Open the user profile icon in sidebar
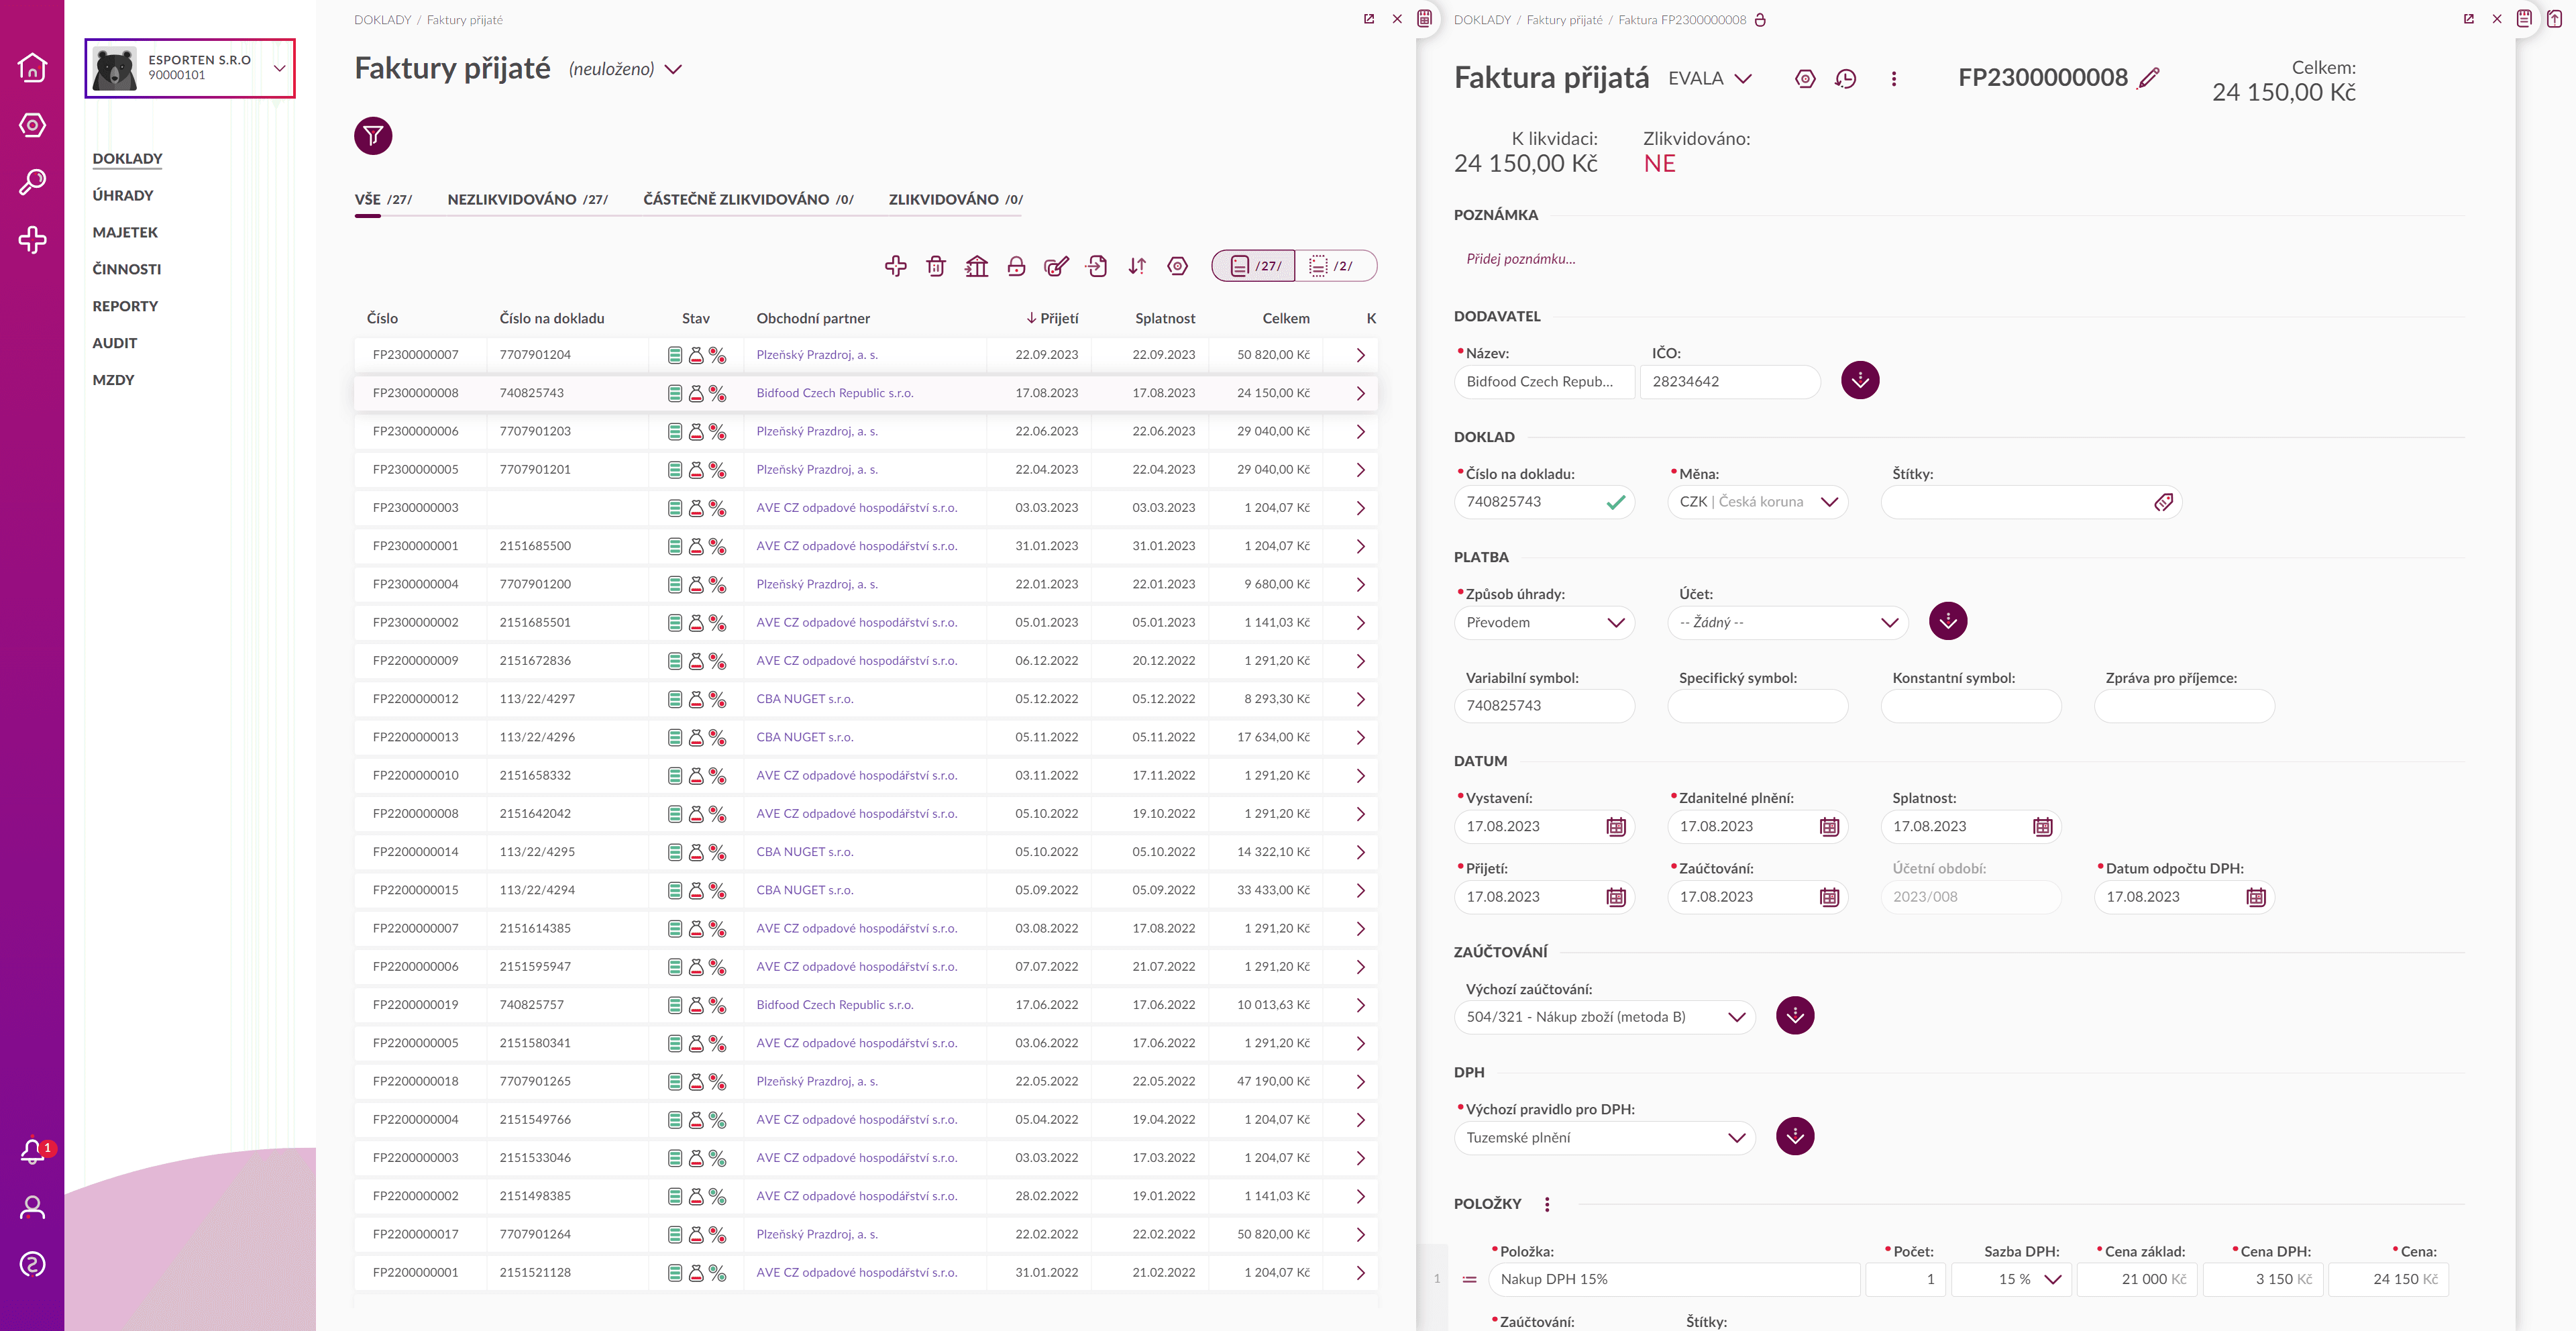2576x1331 pixels. pyautogui.click(x=32, y=1207)
